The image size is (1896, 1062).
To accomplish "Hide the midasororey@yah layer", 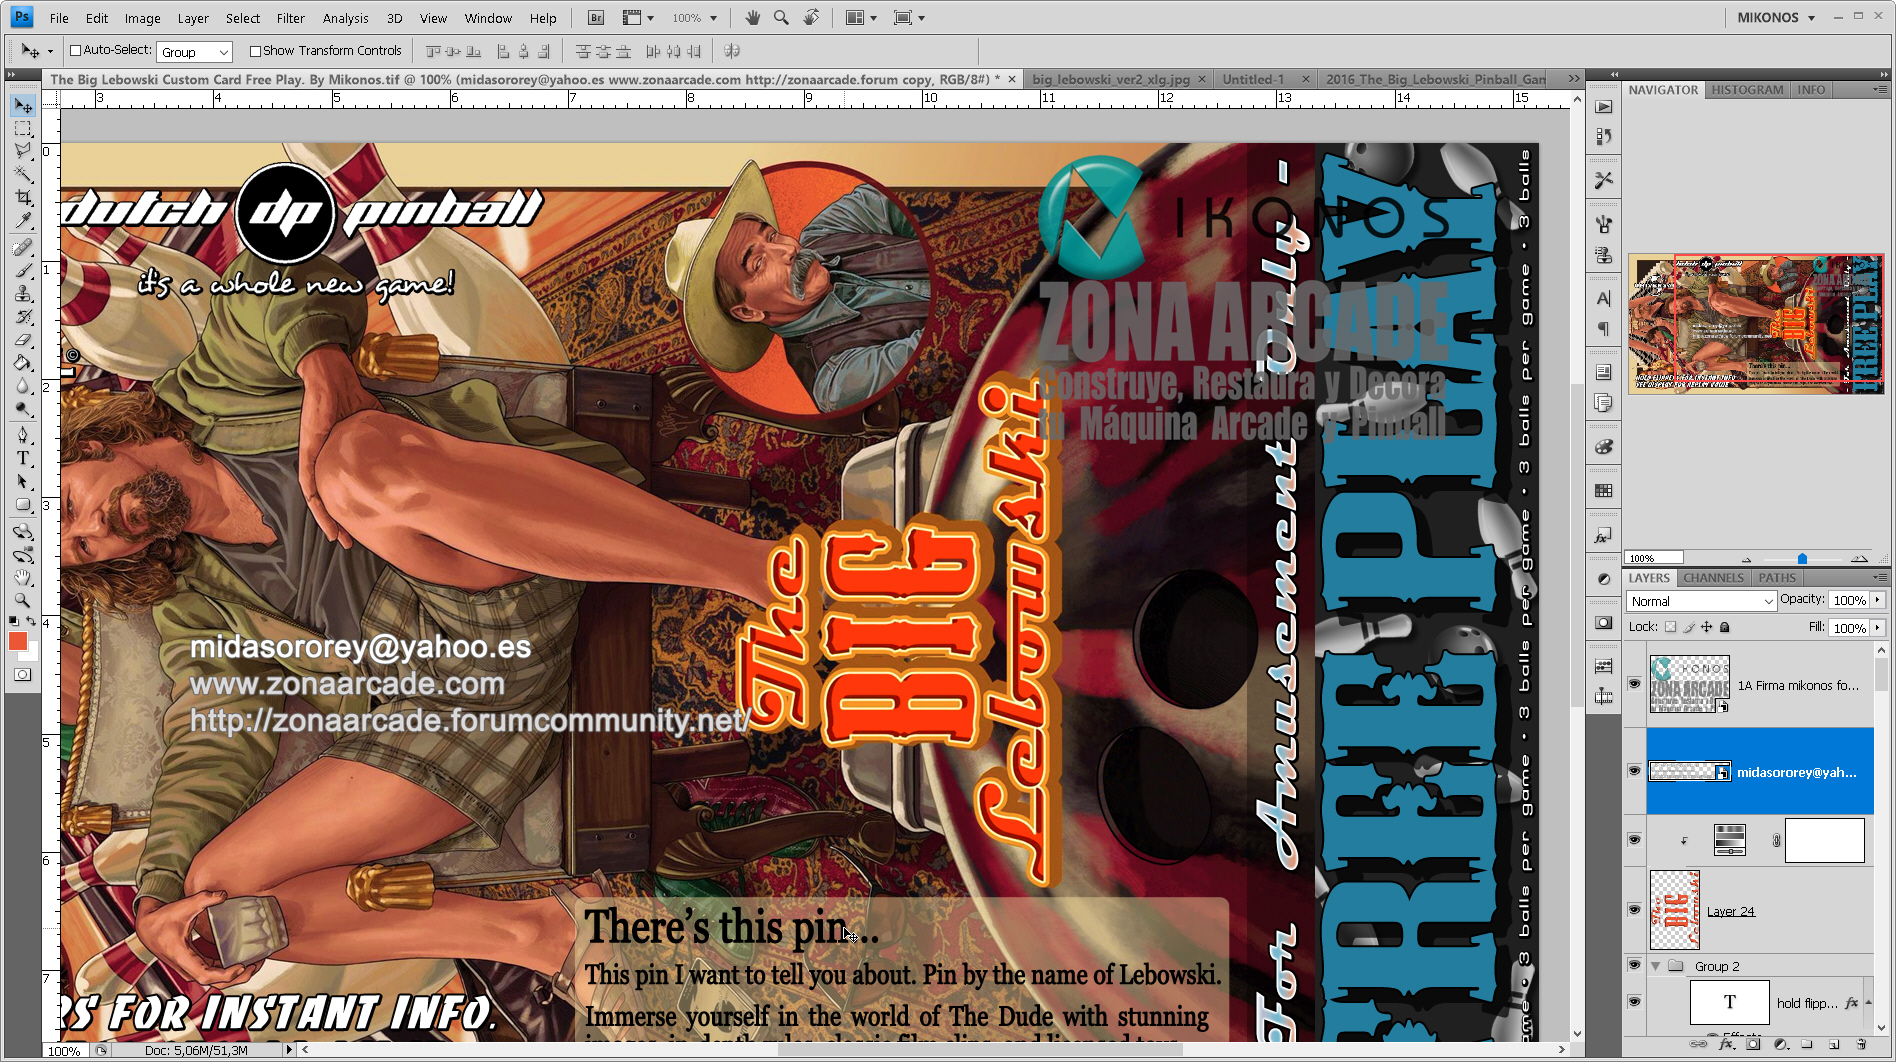I will tap(1634, 771).
